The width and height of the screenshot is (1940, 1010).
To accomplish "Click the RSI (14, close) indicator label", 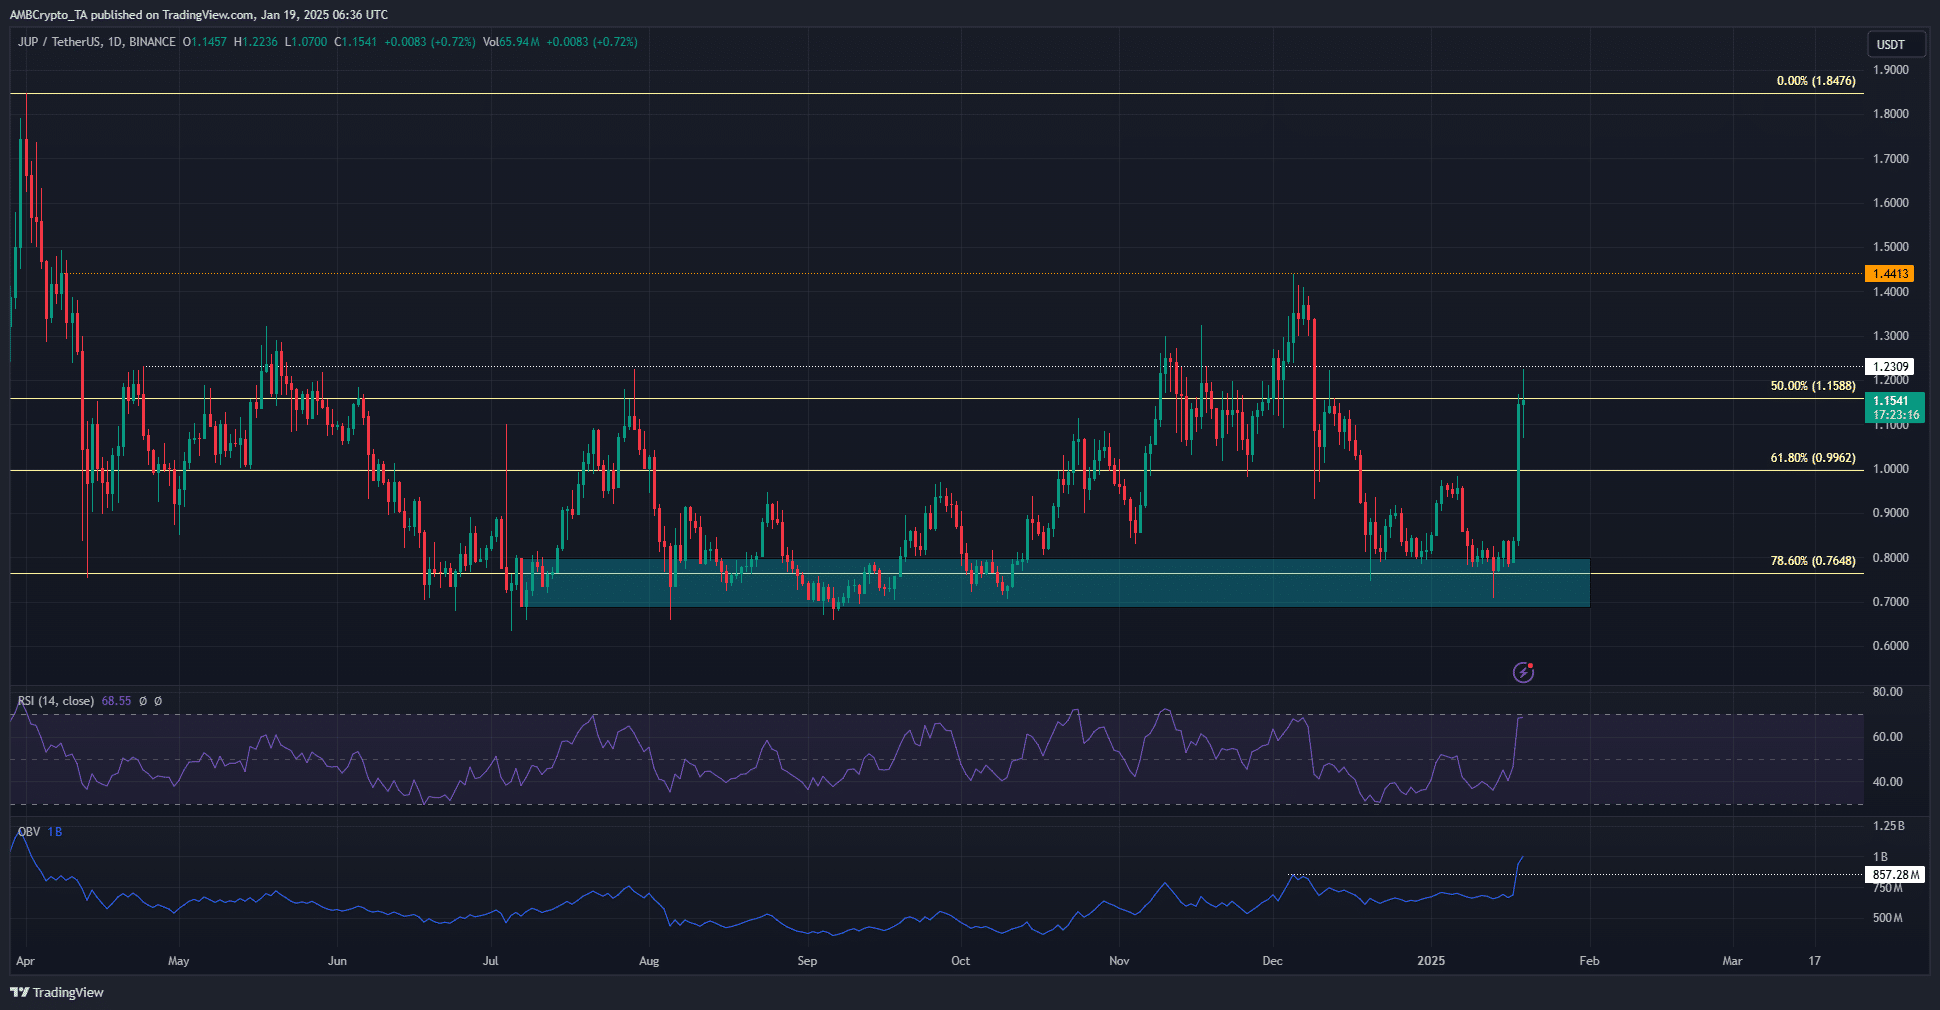I will pyautogui.click(x=56, y=701).
